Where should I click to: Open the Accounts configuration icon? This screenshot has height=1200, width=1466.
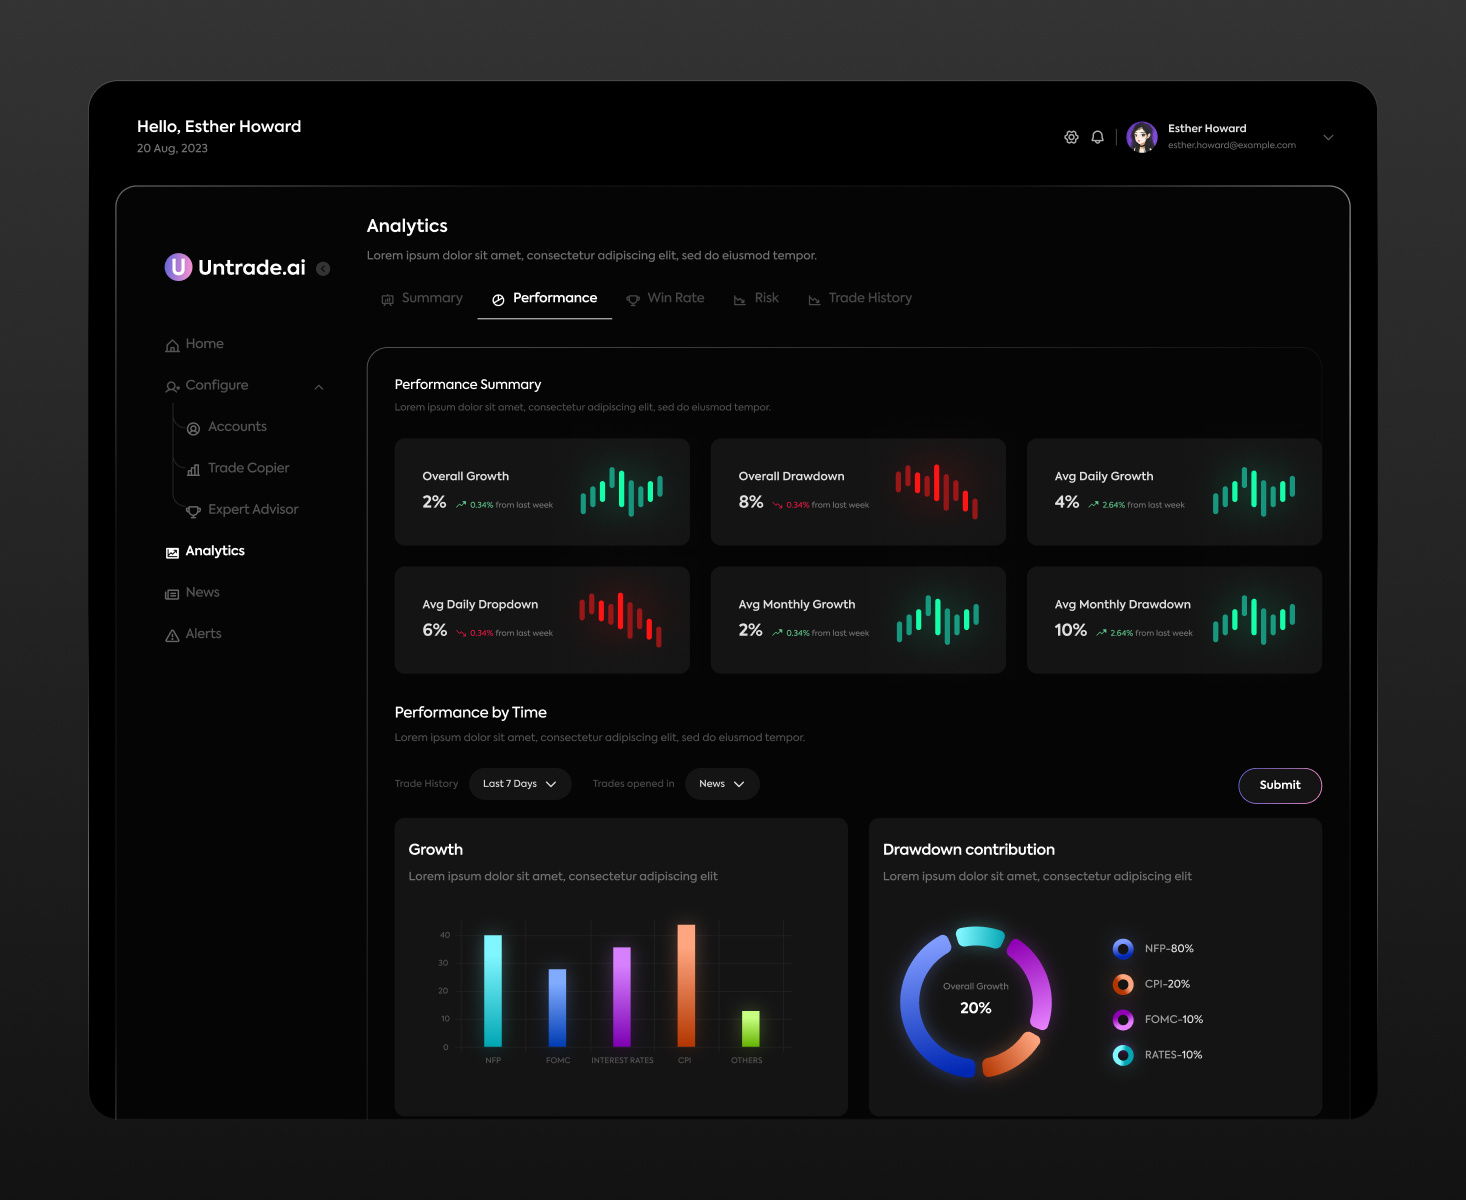coord(193,427)
